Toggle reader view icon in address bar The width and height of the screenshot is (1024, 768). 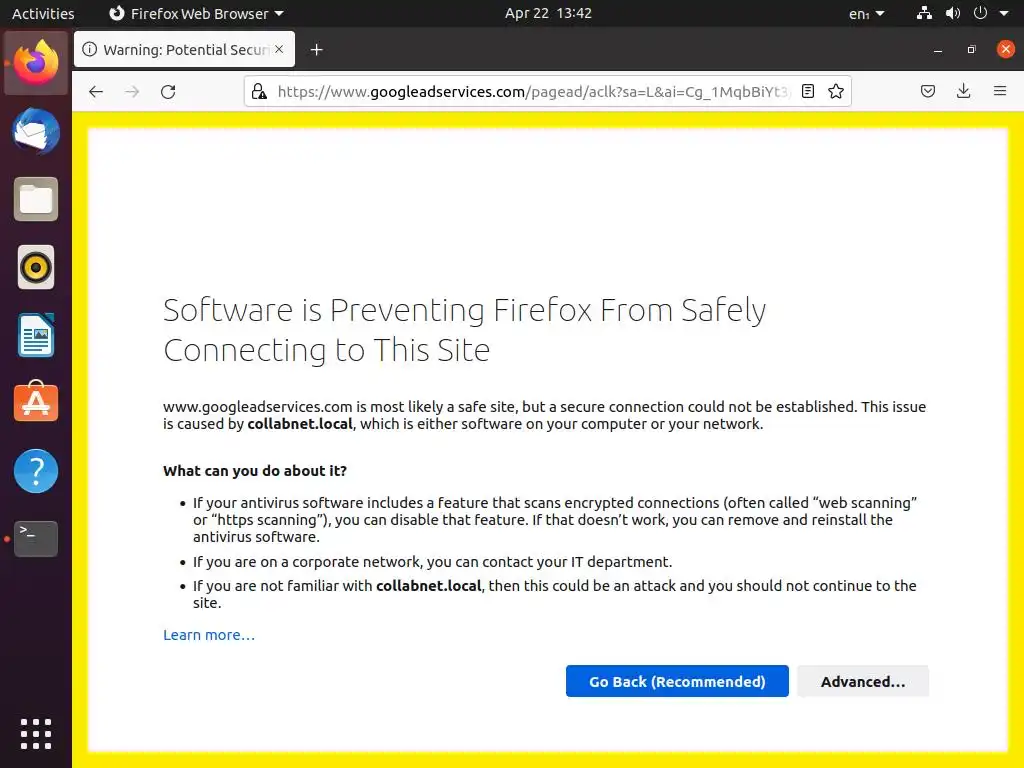pos(808,91)
